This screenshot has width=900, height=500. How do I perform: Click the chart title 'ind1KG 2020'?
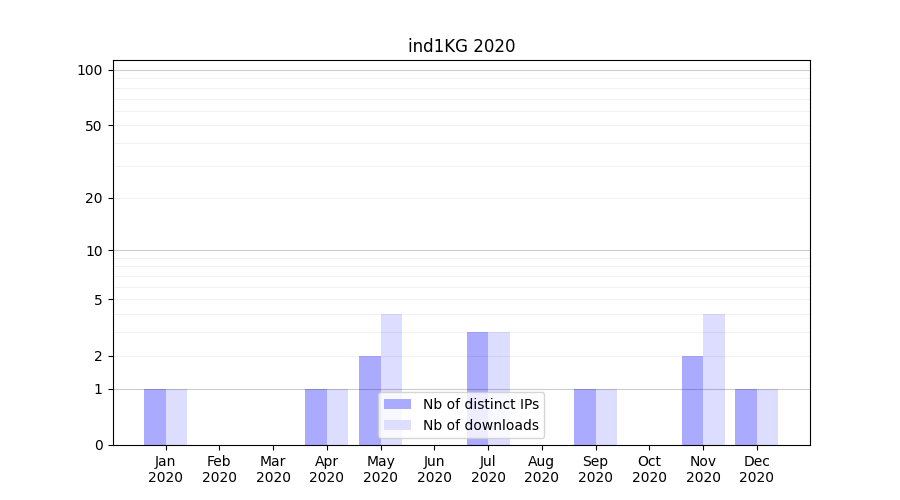pos(461,46)
